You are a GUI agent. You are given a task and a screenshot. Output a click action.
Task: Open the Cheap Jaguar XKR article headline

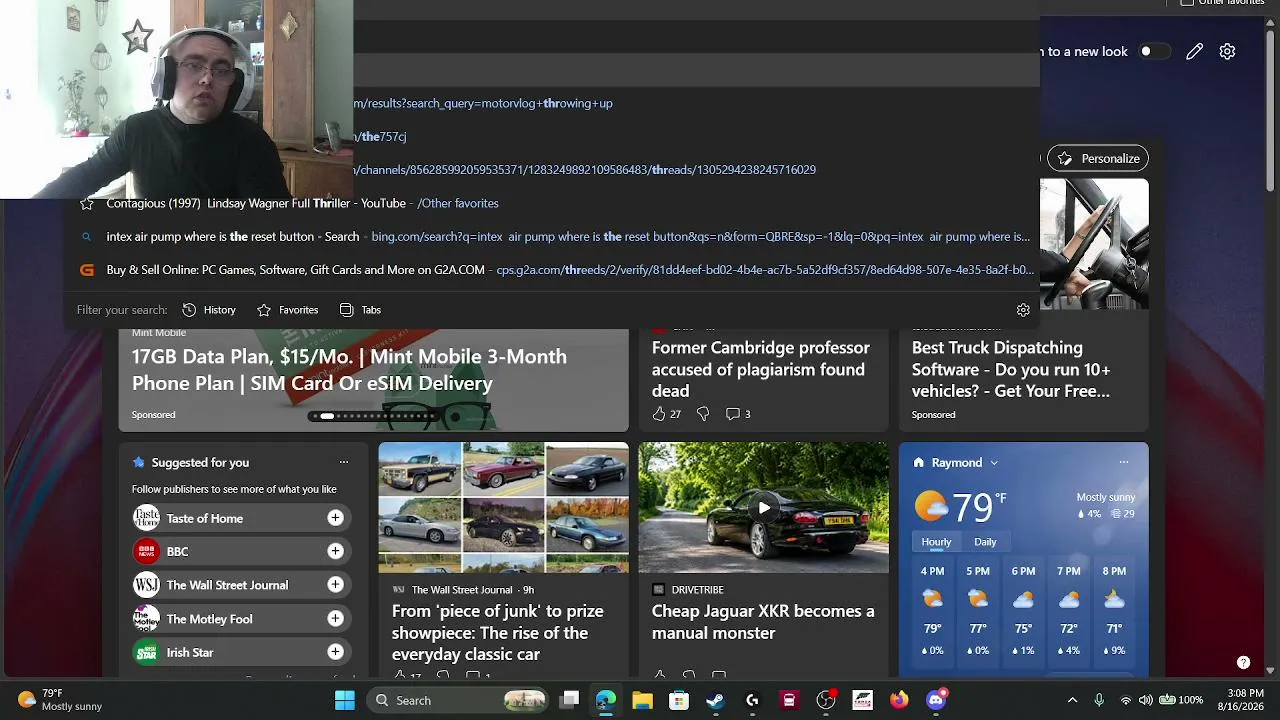(763, 621)
